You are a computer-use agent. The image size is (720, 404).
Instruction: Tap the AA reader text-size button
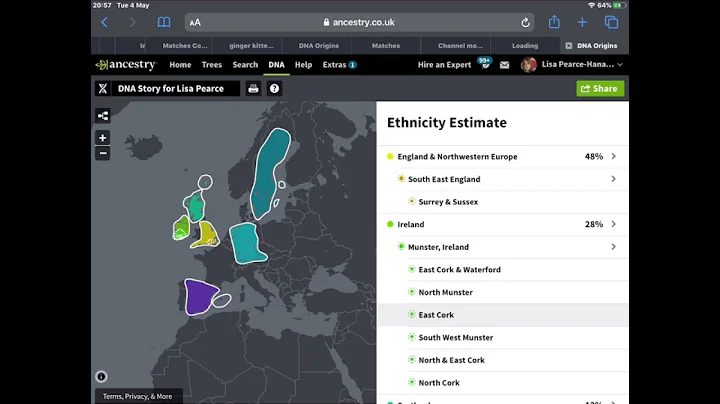(x=195, y=22)
